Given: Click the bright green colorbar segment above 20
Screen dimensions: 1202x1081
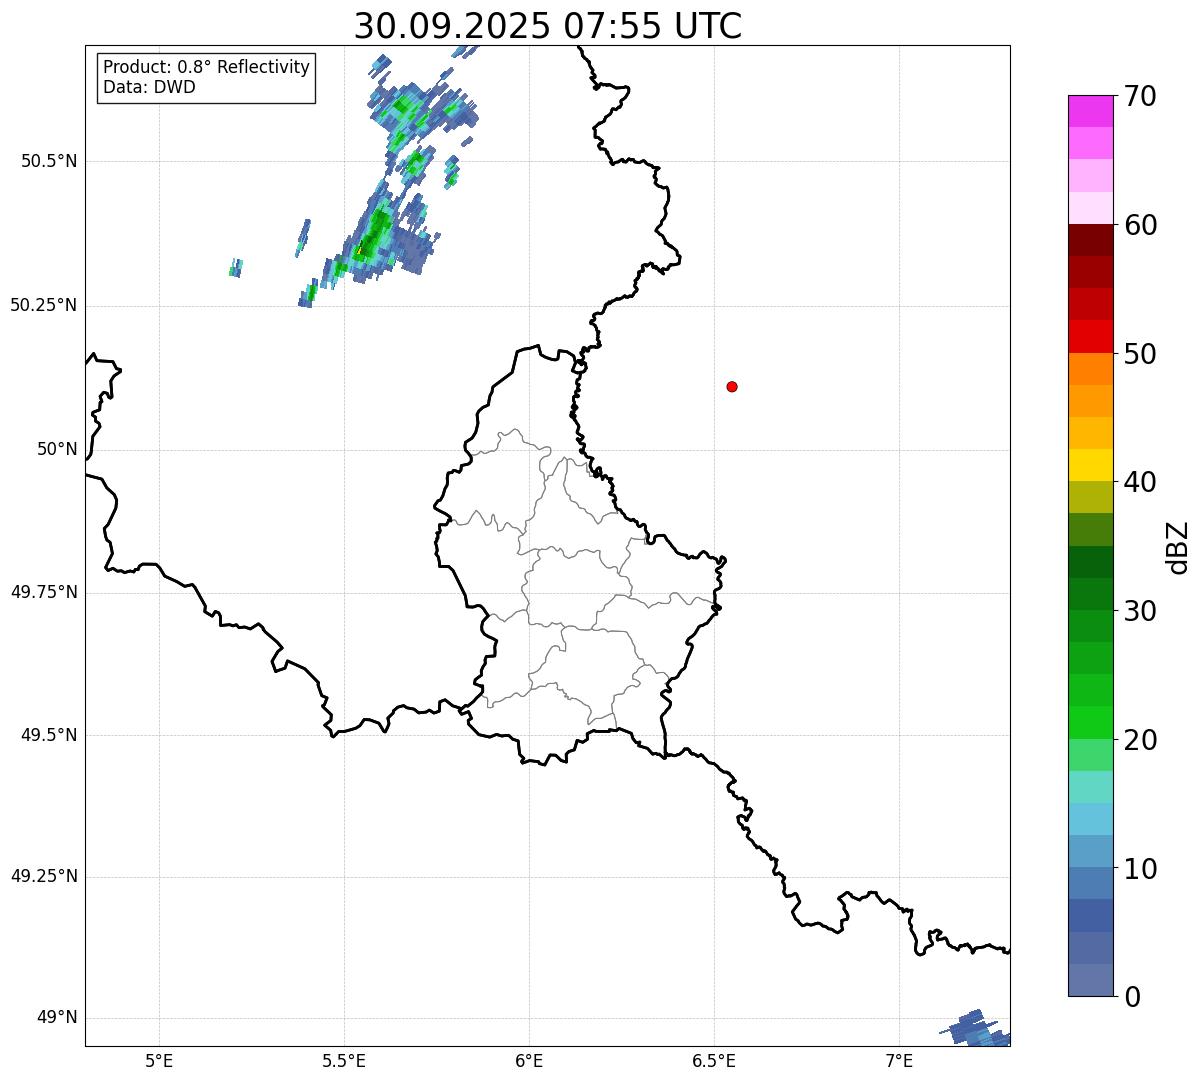Looking at the screenshot, I should point(1091,723).
